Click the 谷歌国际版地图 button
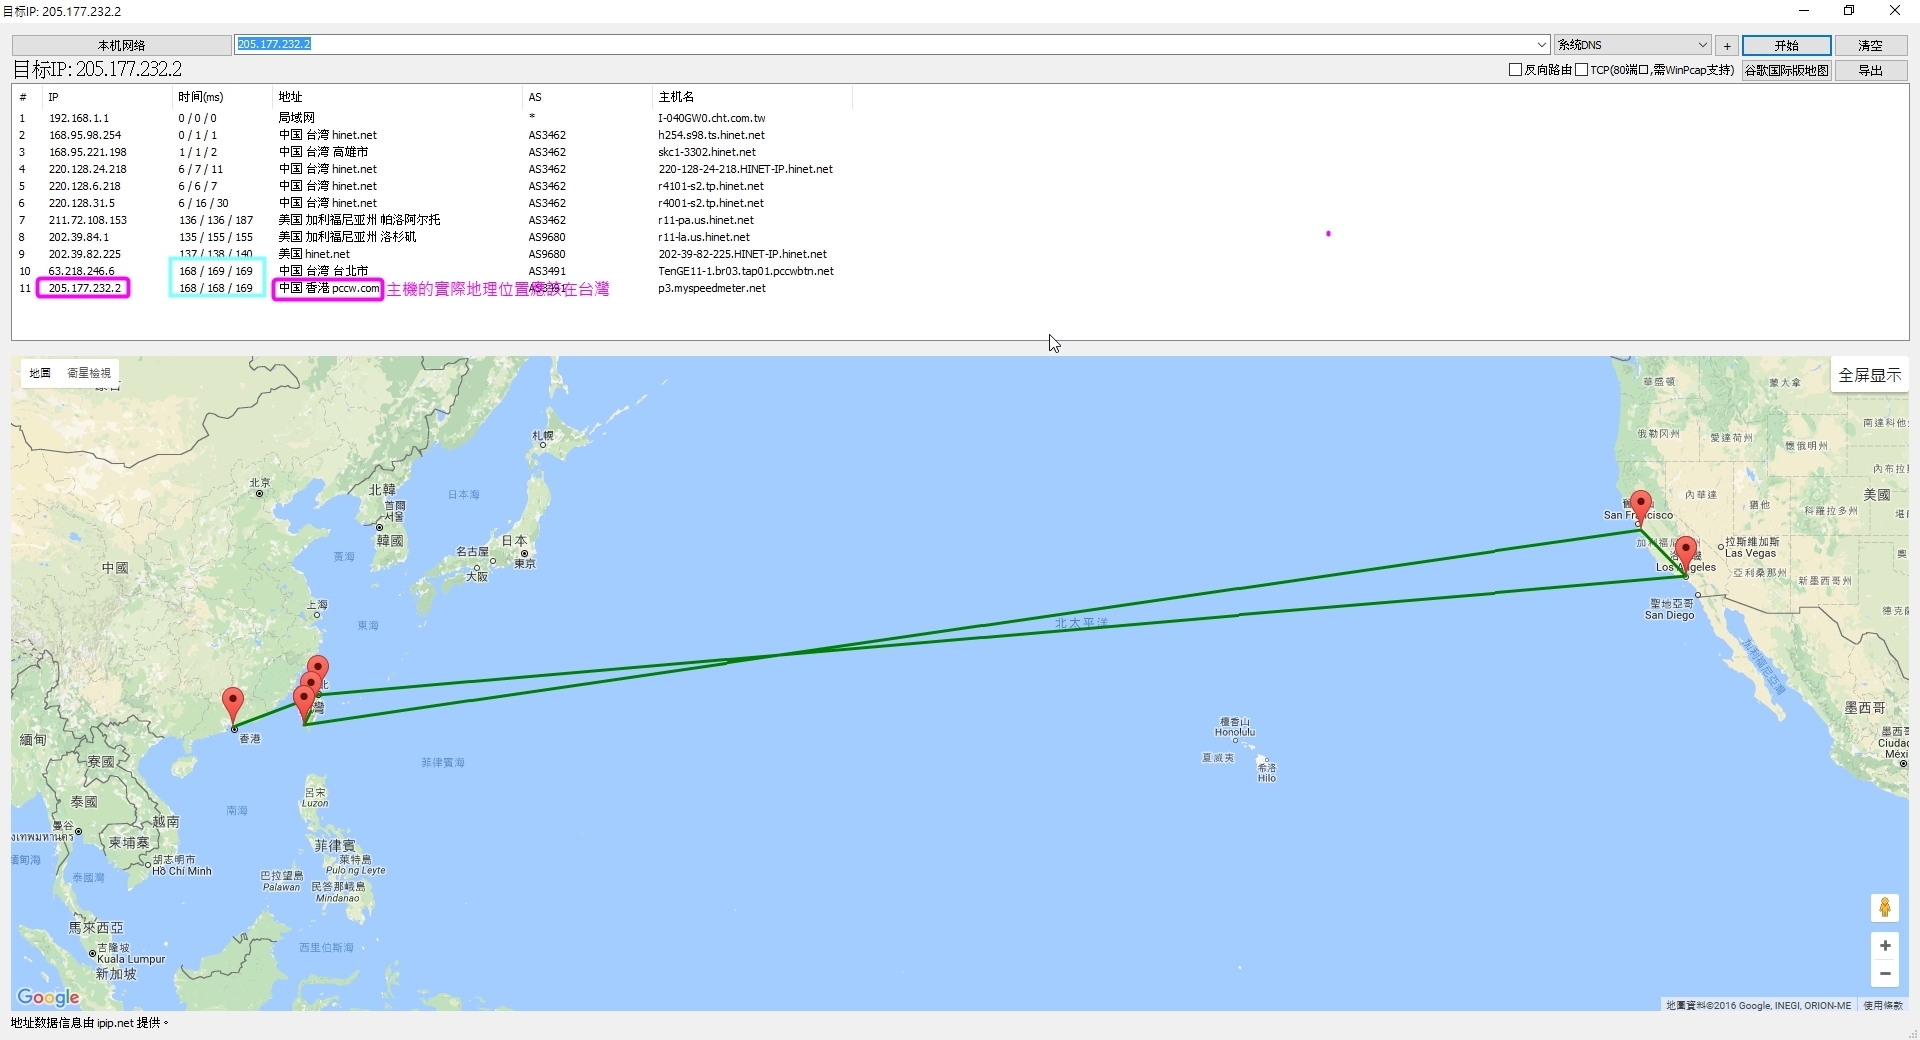The height and width of the screenshot is (1040, 1920). pos(1787,71)
